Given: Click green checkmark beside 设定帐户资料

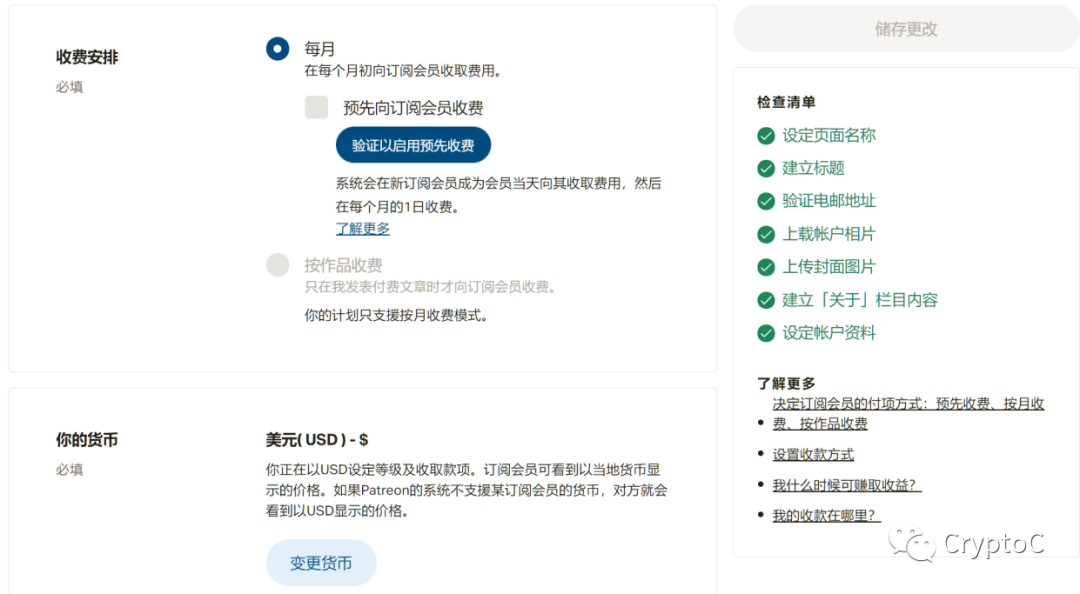Looking at the screenshot, I should 766,333.
